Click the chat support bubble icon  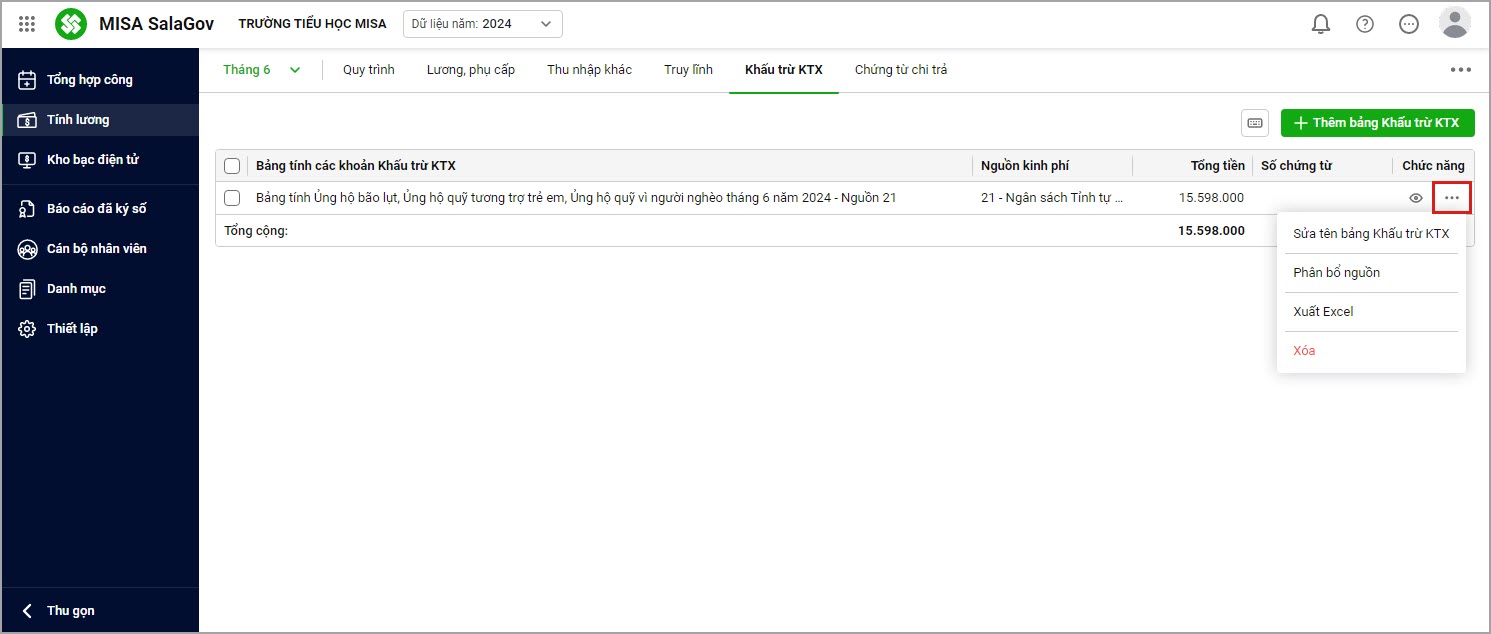[x=1408, y=24]
